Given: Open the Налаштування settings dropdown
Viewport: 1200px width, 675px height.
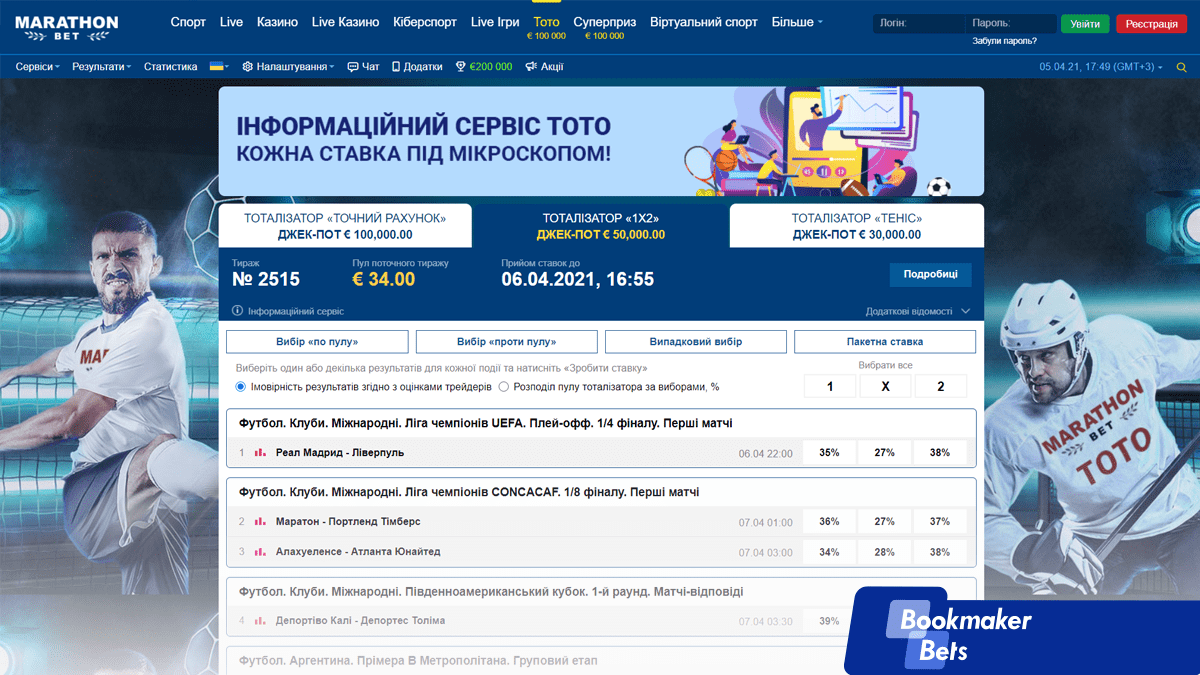Looking at the screenshot, I should point(290,67).
